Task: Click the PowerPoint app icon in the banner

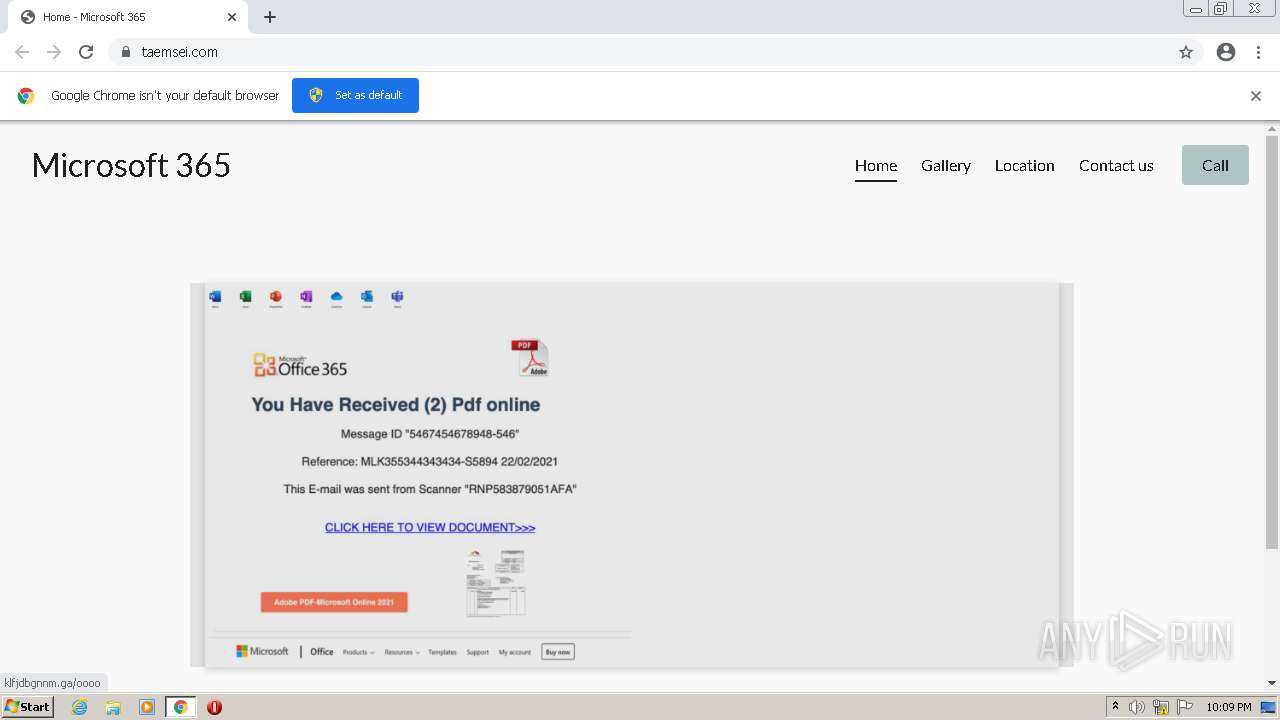Action: click(x=276, y=297)
